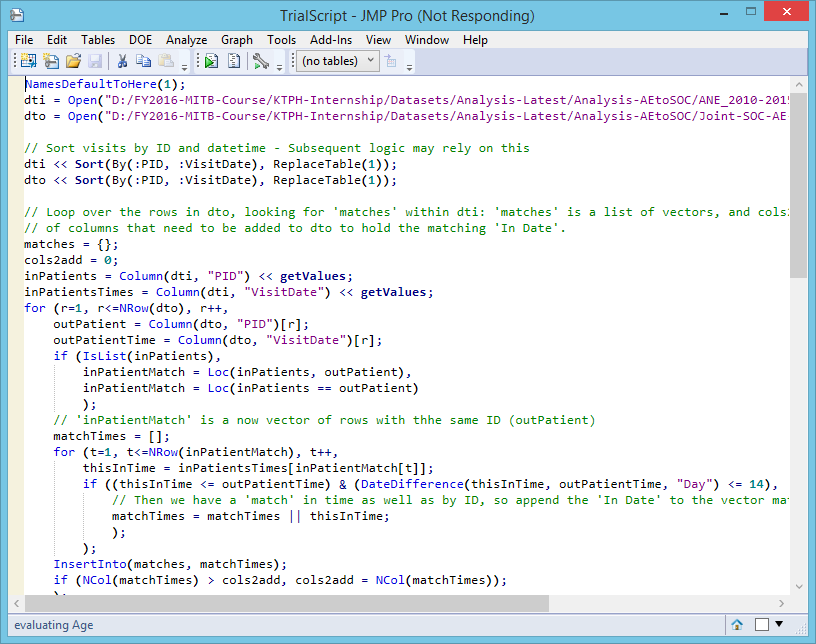This screenshot has width=816, height=644.
Task: Click the Paste clipboard icon
Action: click(166, 61)
